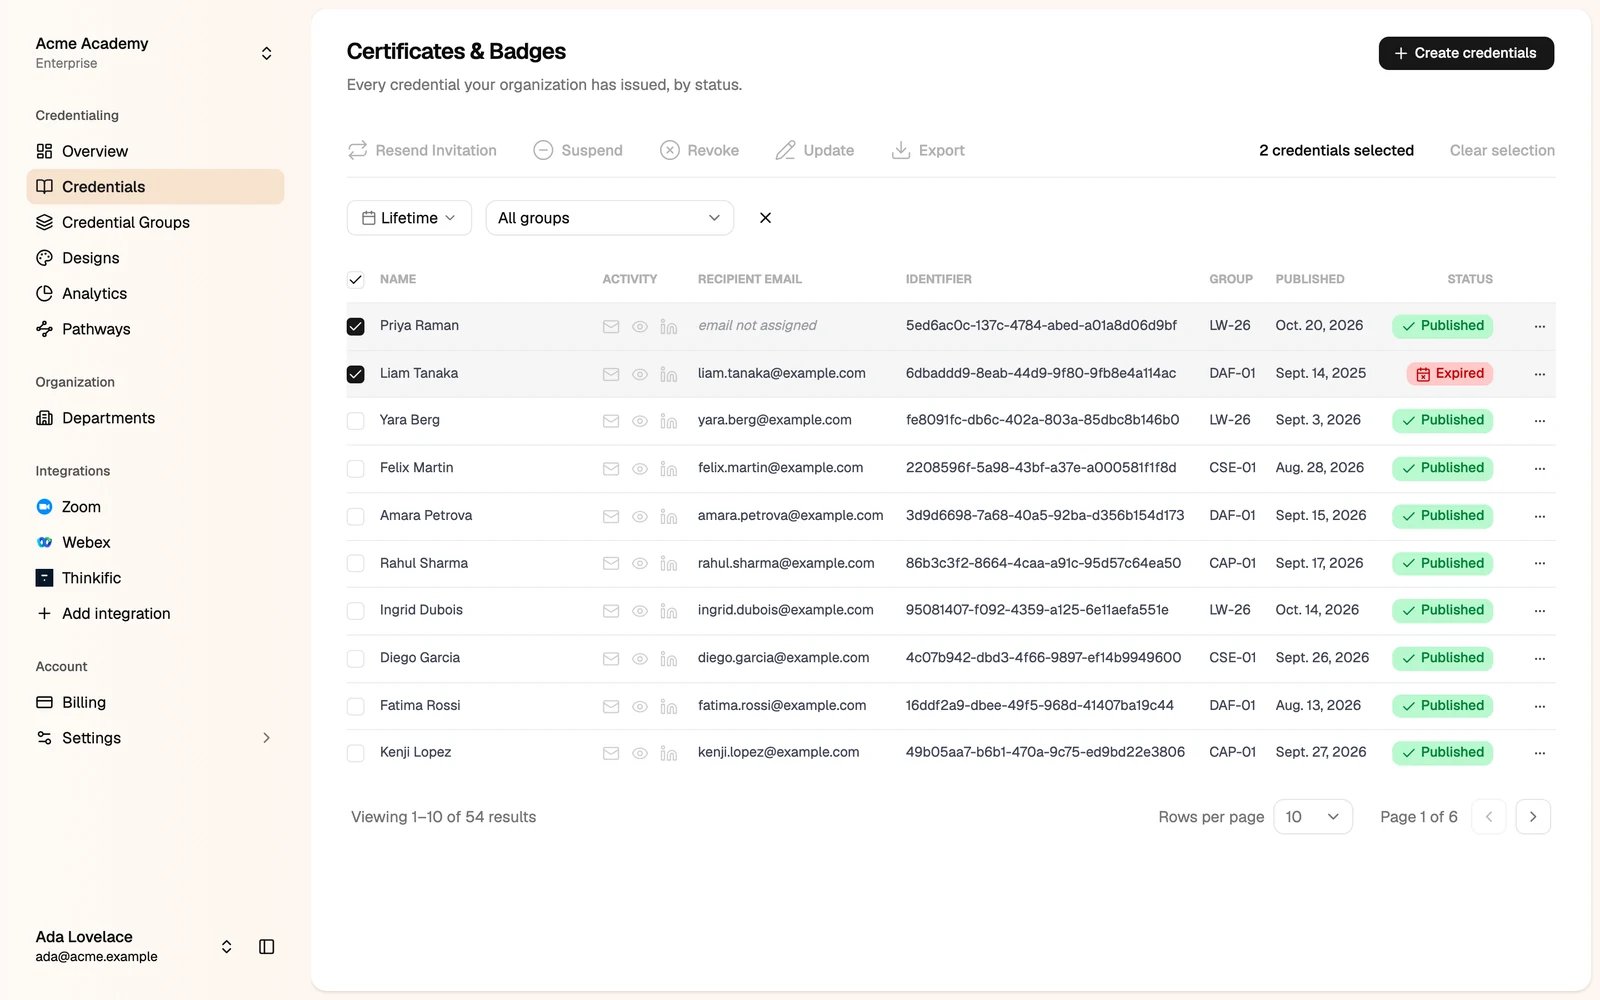Click the Suspend action

click(x=578, y=150)
